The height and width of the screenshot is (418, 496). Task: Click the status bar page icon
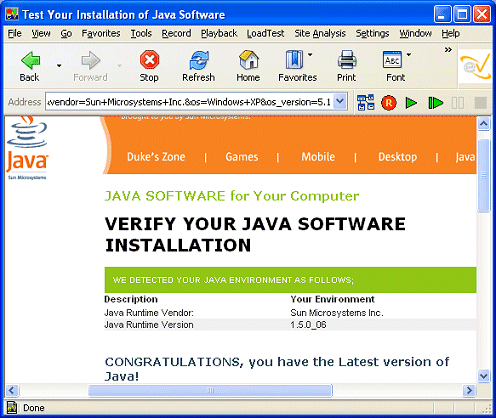click(12, 407)
